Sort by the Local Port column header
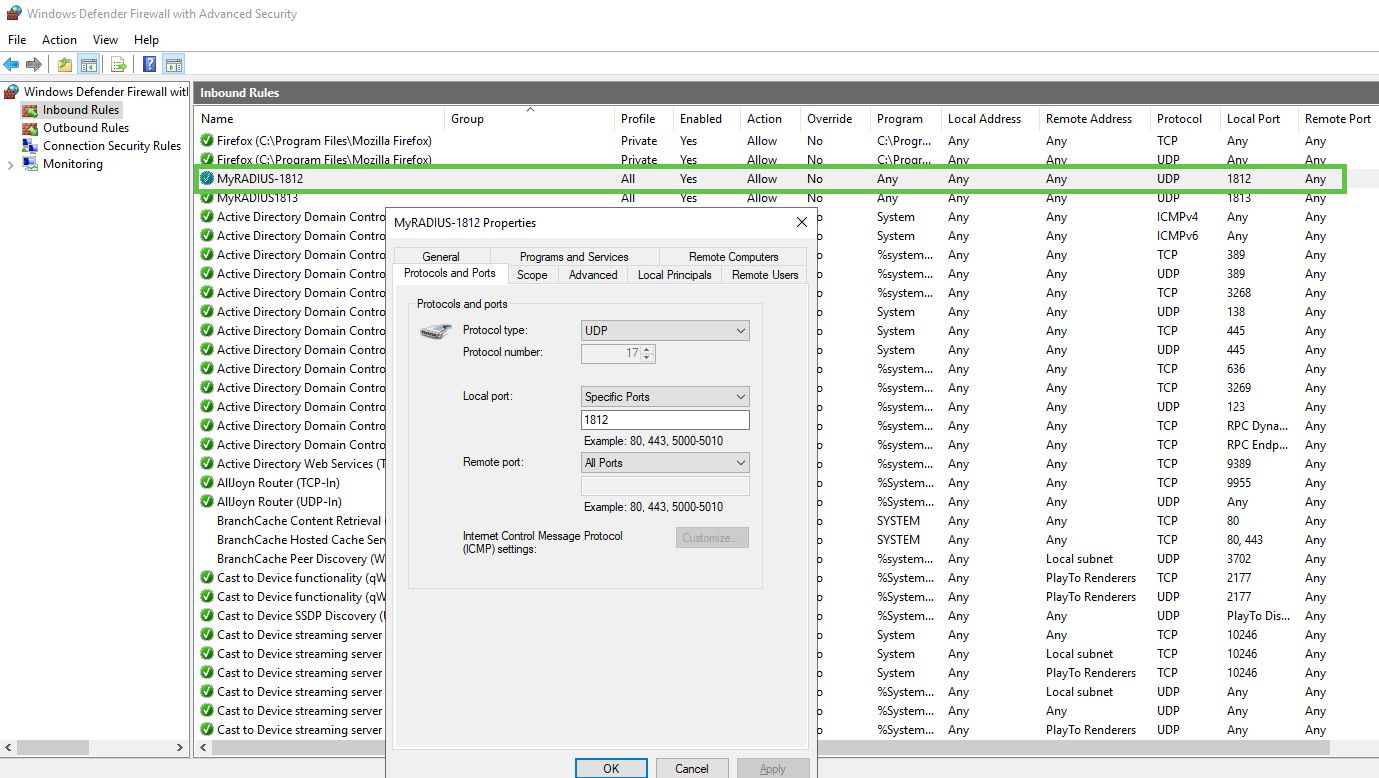This screenshot has height=778, width=1379. tap(1260, 119)
